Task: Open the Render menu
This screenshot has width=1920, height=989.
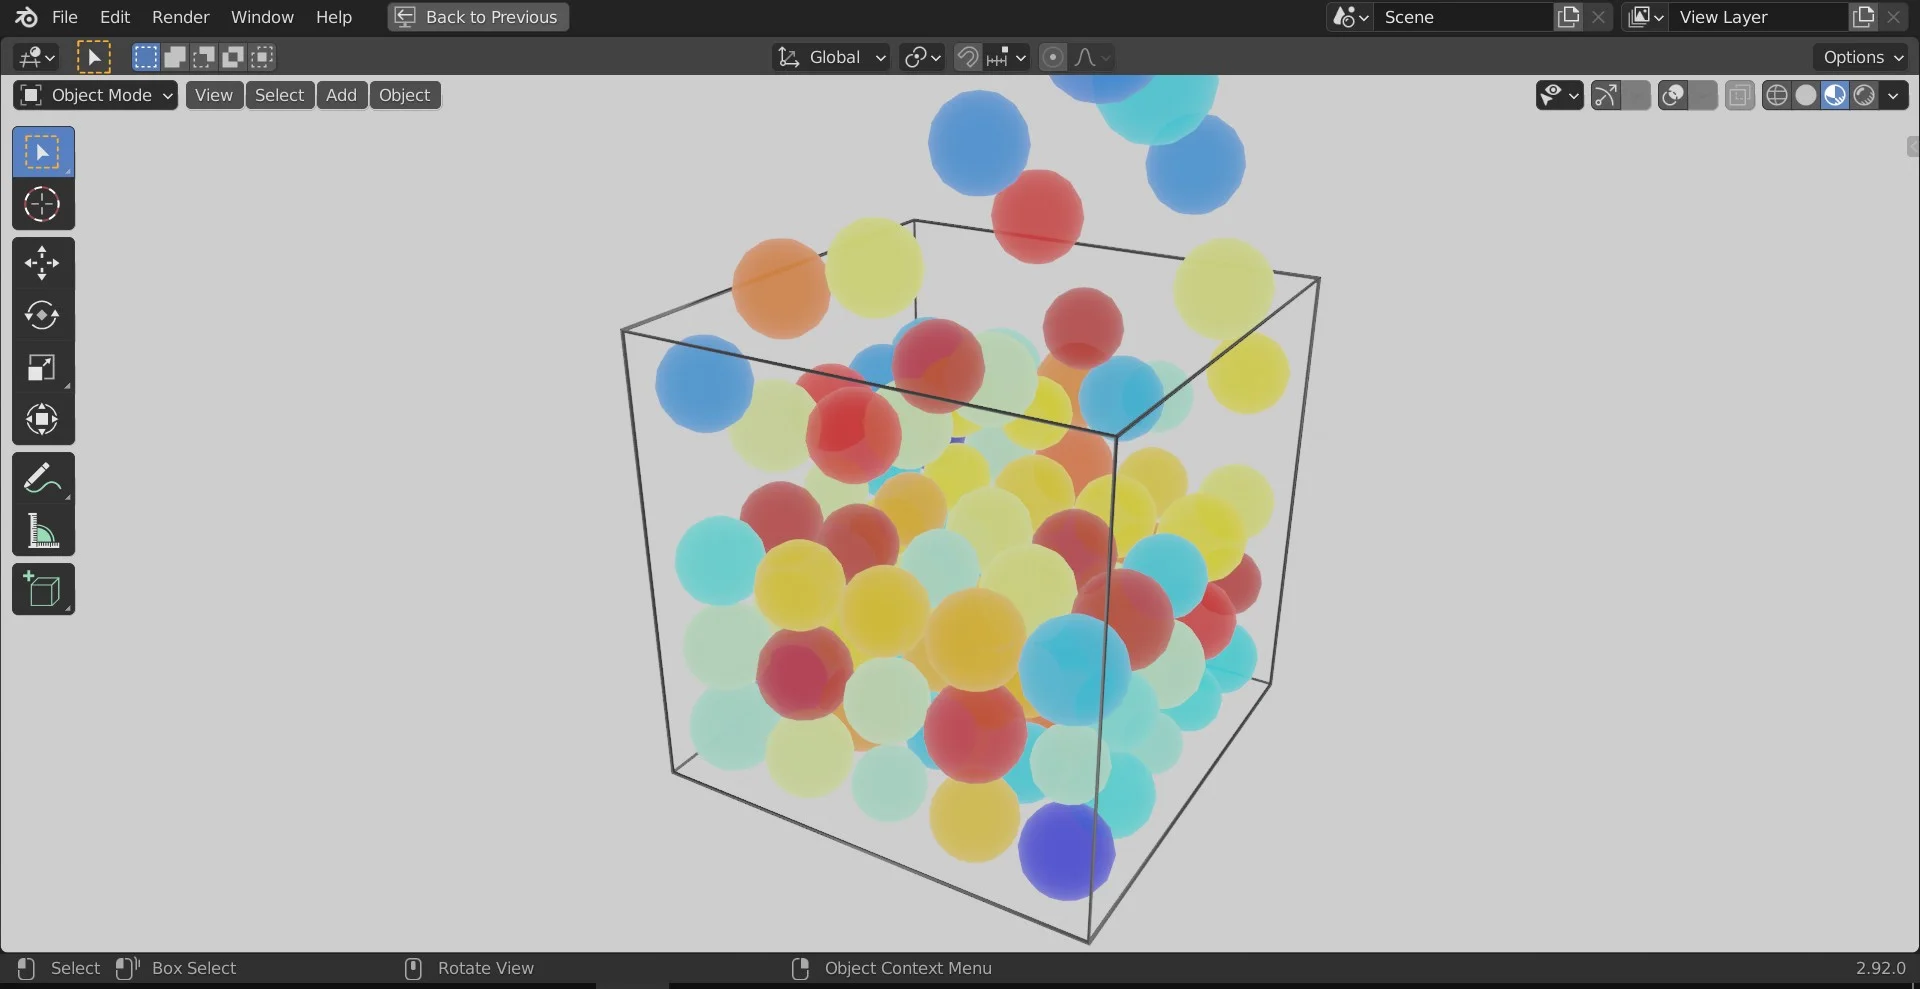Action: tap(180, 17)
